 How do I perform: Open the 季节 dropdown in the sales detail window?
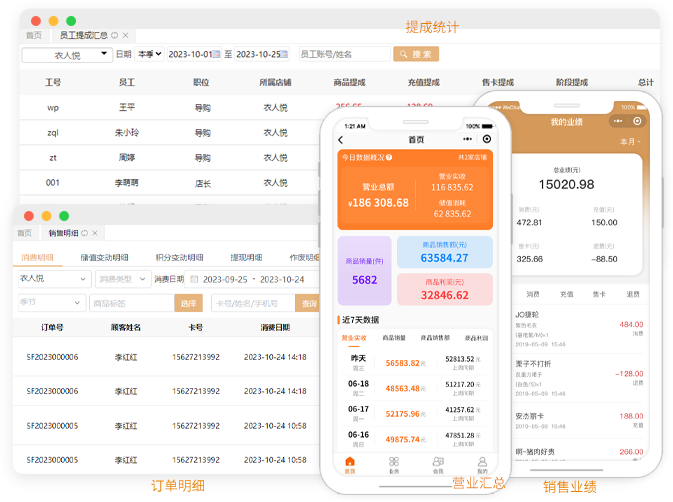[x=49, y=303]
